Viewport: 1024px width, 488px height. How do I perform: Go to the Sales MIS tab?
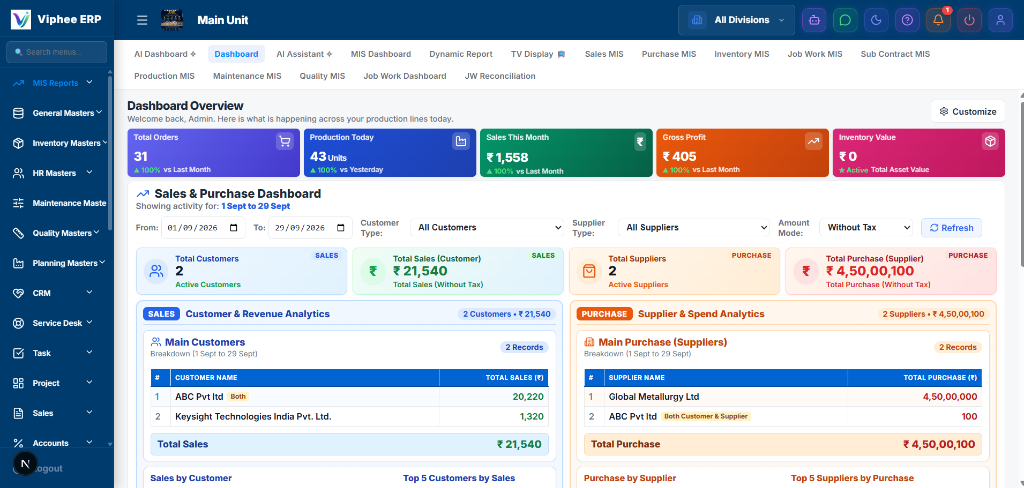[604, 54]
